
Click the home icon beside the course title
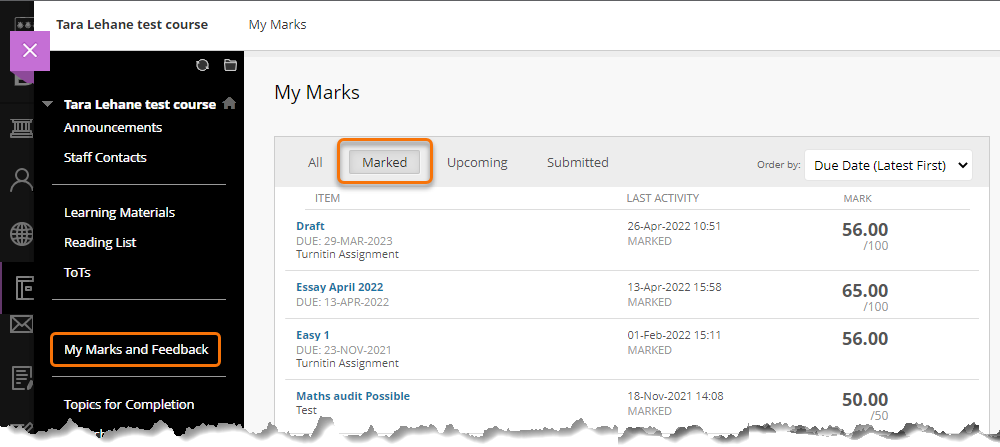pyautogui.click(x=230, y=103)
